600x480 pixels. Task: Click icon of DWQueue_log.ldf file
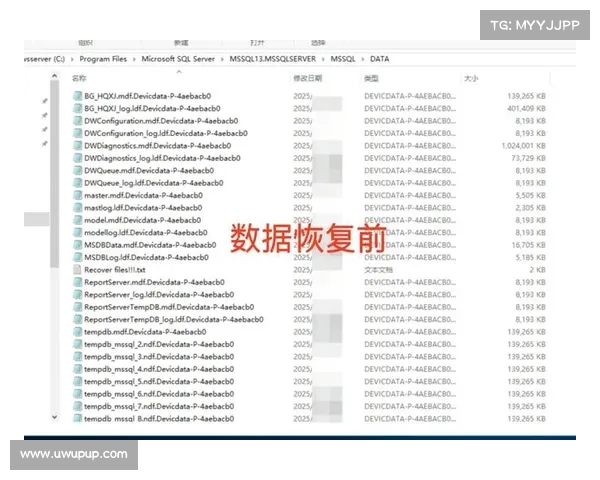[x=78, y=183]
